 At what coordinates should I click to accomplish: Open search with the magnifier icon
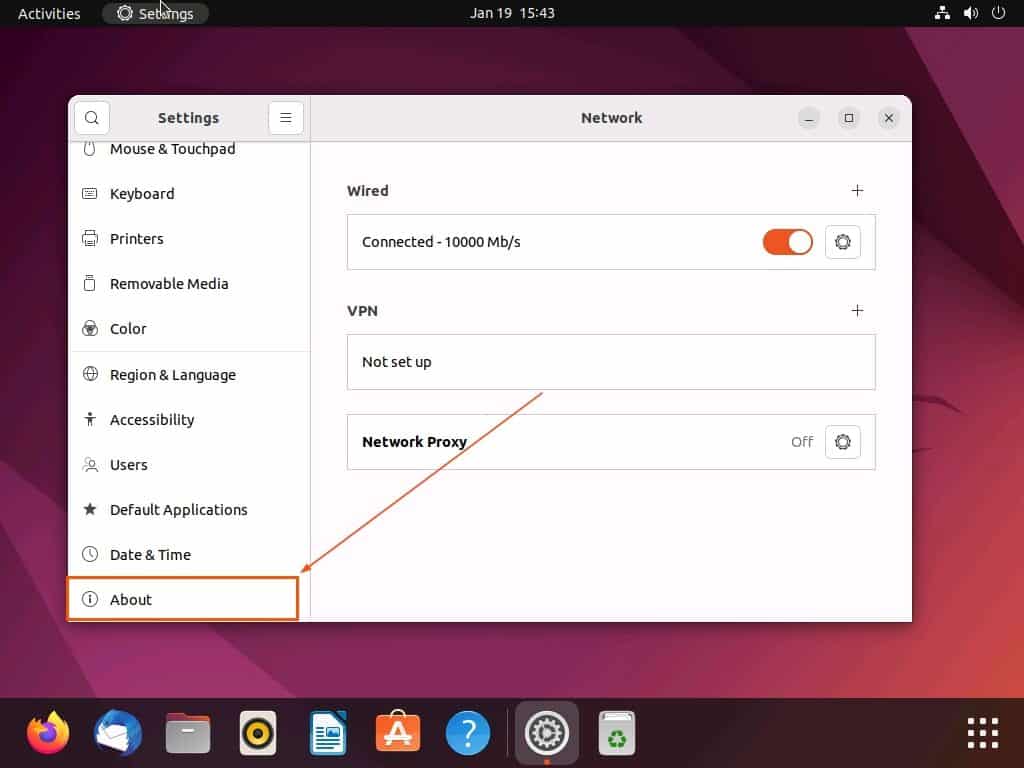(x=92, y=117)
